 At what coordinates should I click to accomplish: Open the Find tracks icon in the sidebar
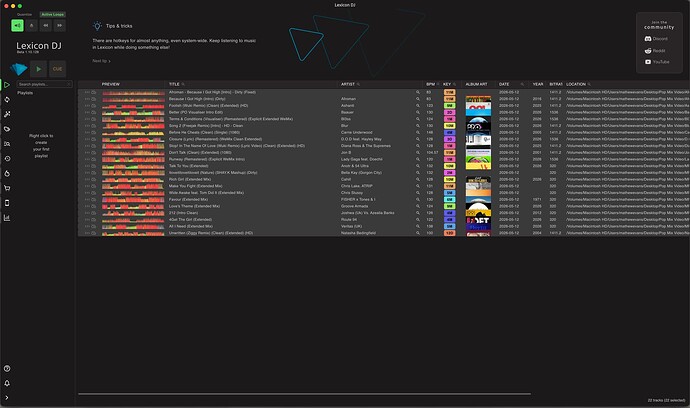coord(7,144)
